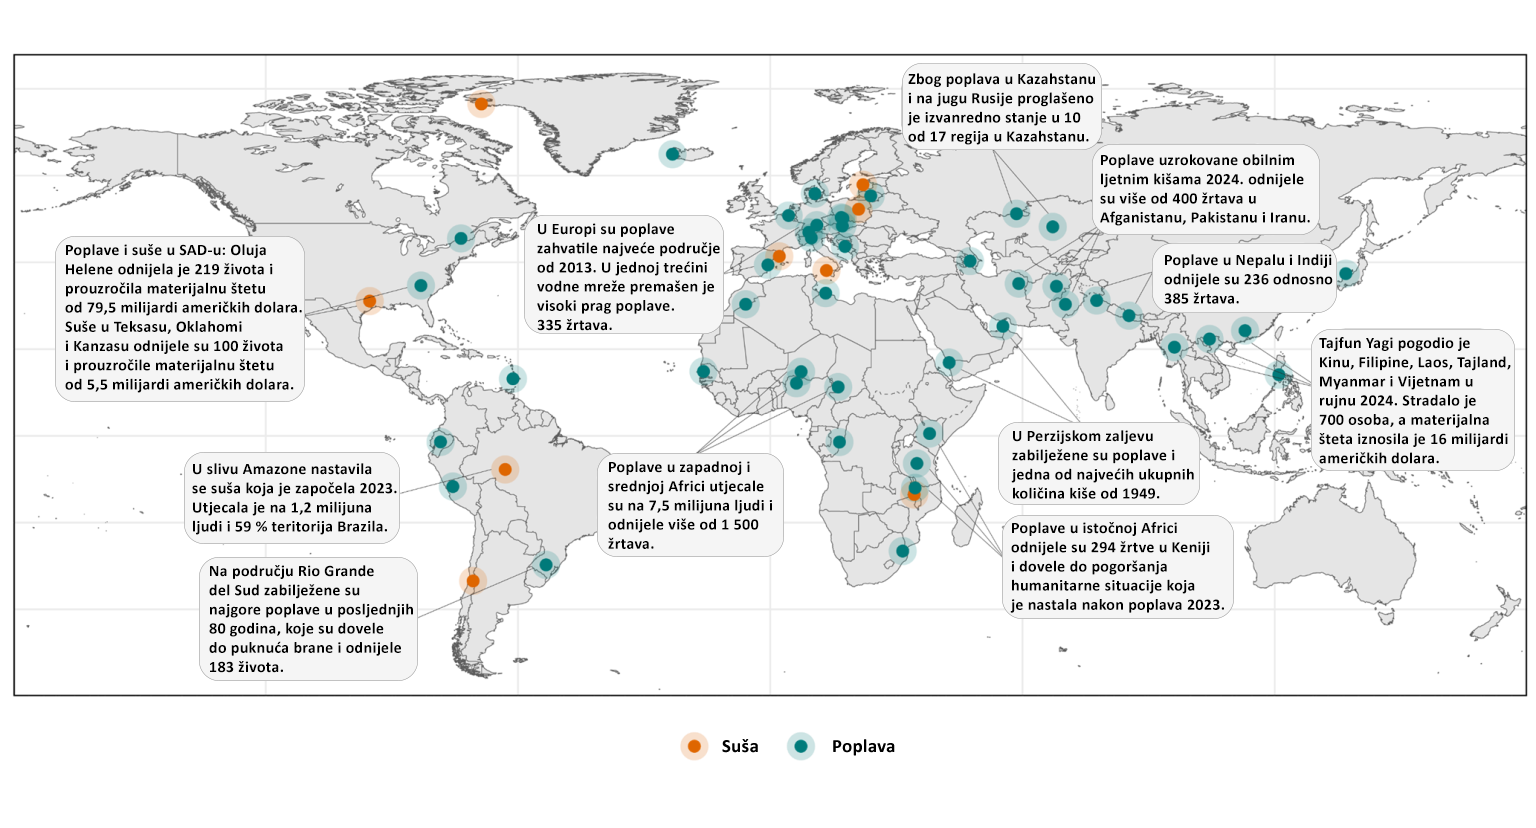The width and height of the screenshot is (1536, 828).
Task: Click the Nepal and India floods callout
Action: click(1246, 279)
